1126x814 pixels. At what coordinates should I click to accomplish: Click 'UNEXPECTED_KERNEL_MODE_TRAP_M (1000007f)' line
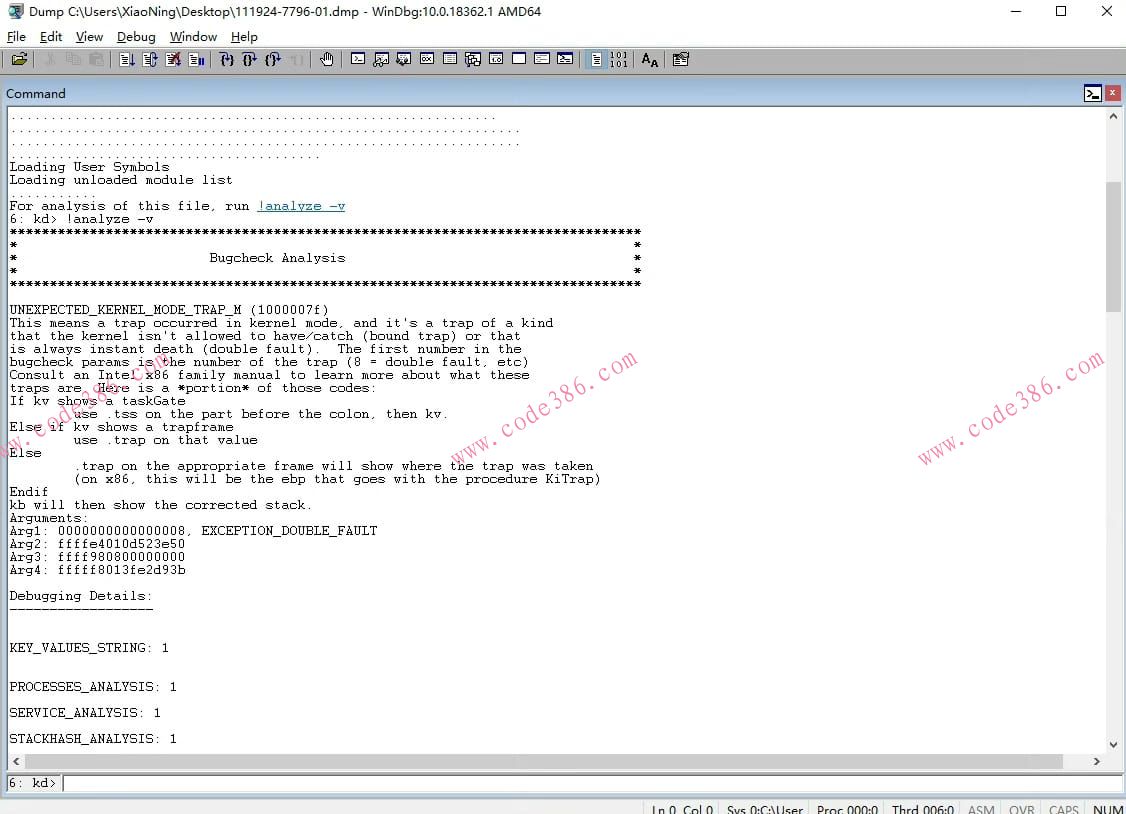169,309
